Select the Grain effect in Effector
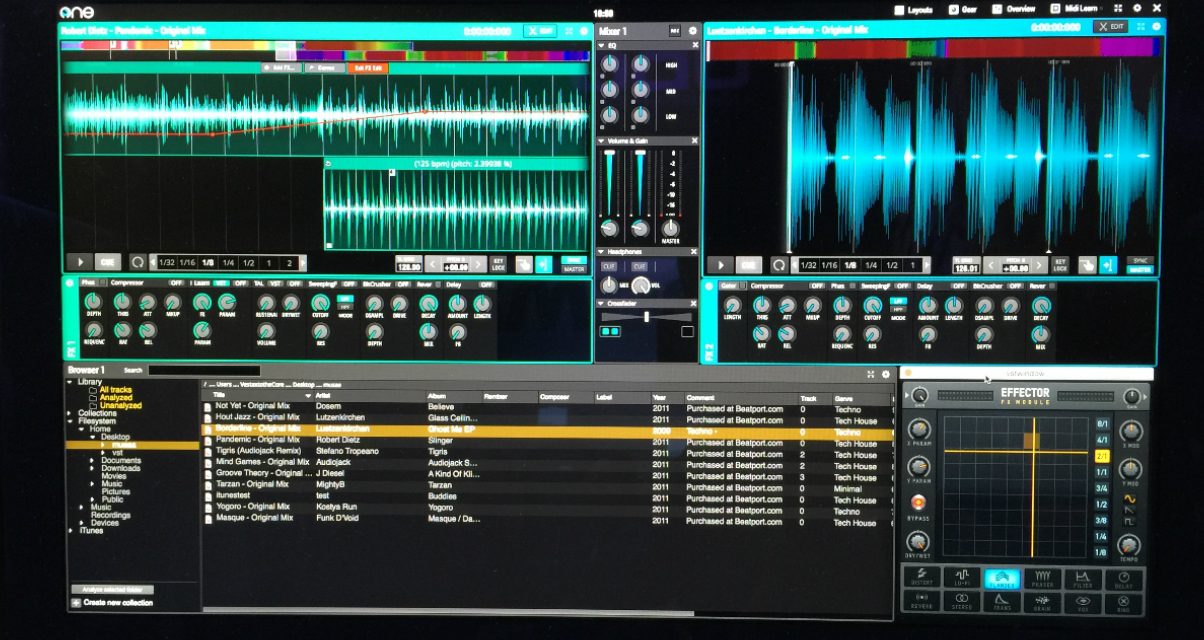Image resolution: width=1204 pixels, height=640 pixels. [x=1043, y=602]
